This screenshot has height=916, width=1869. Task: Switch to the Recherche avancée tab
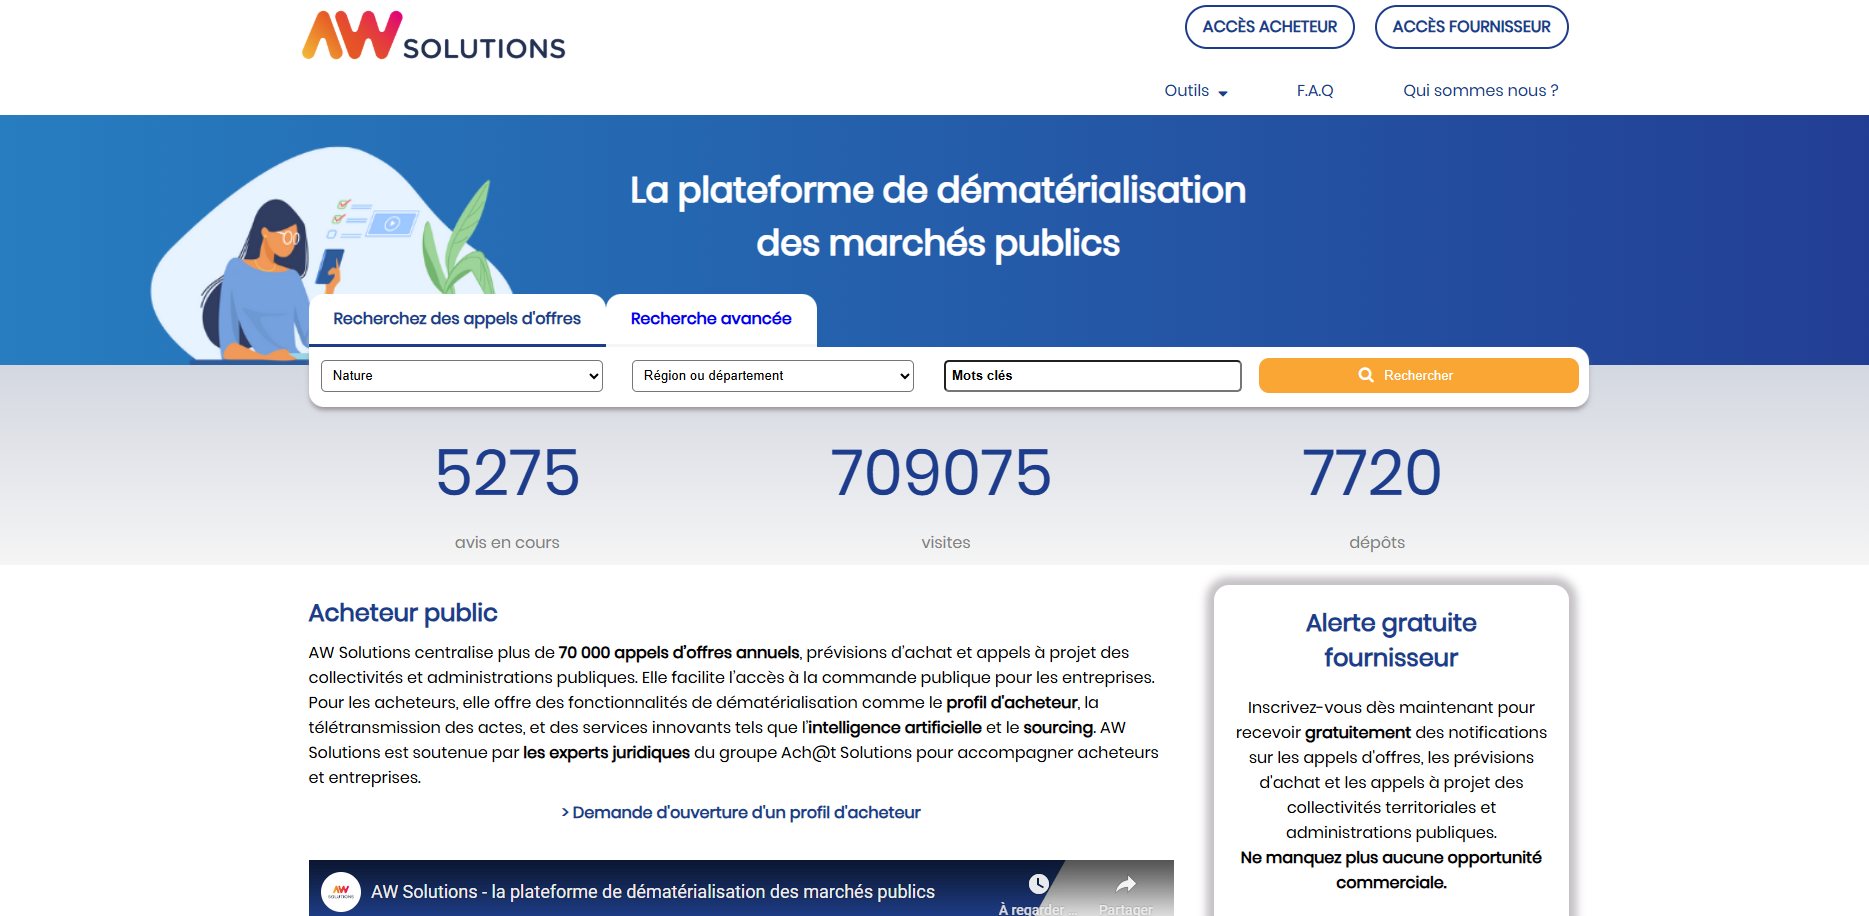coord(710,318)
